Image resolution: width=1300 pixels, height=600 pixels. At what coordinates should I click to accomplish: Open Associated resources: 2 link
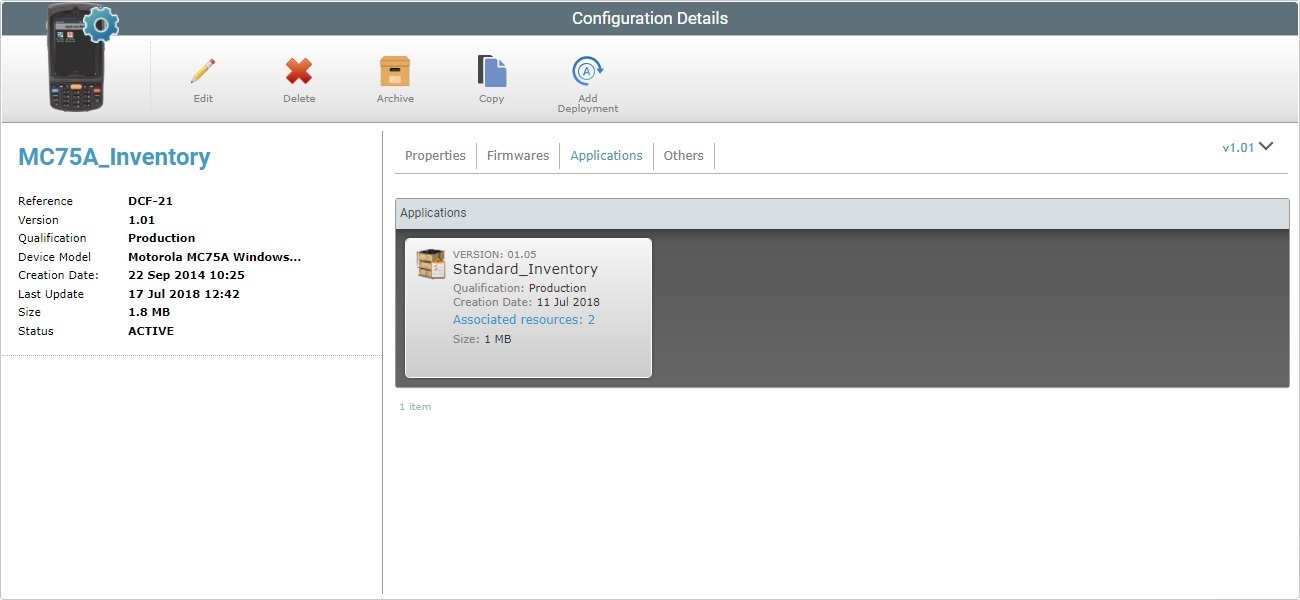[523, 319]
